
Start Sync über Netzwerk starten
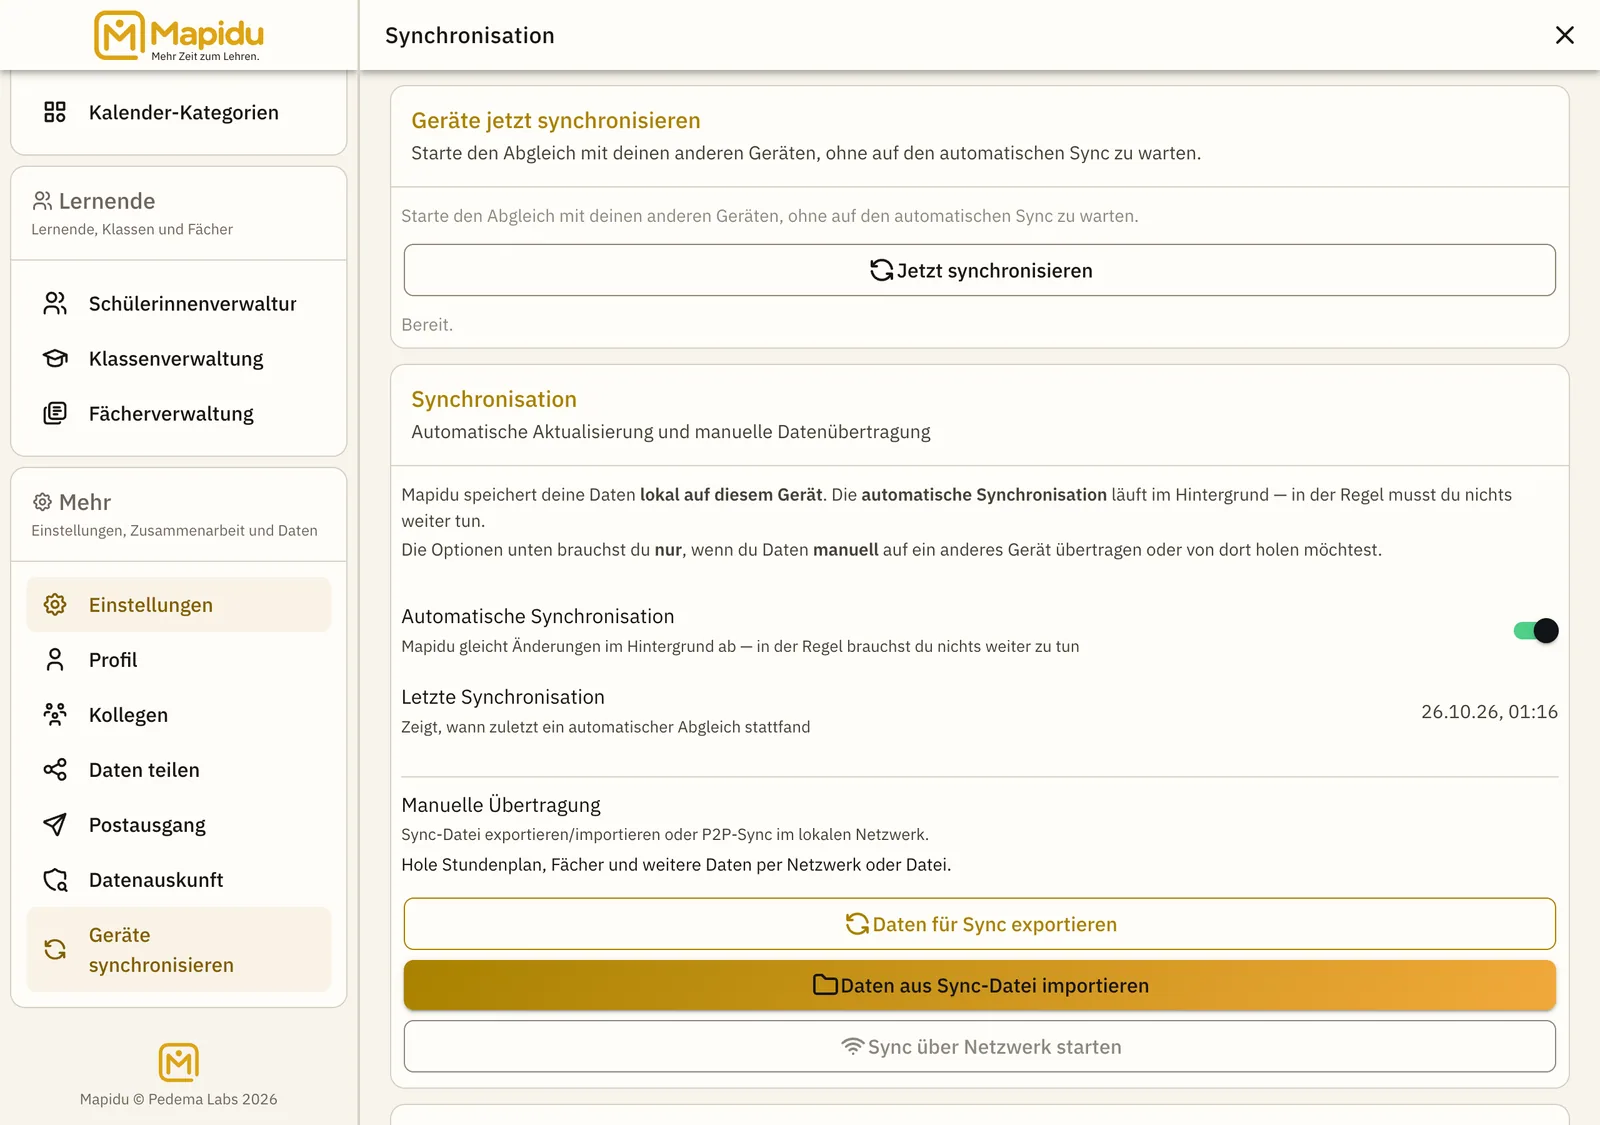[980, 1046]
